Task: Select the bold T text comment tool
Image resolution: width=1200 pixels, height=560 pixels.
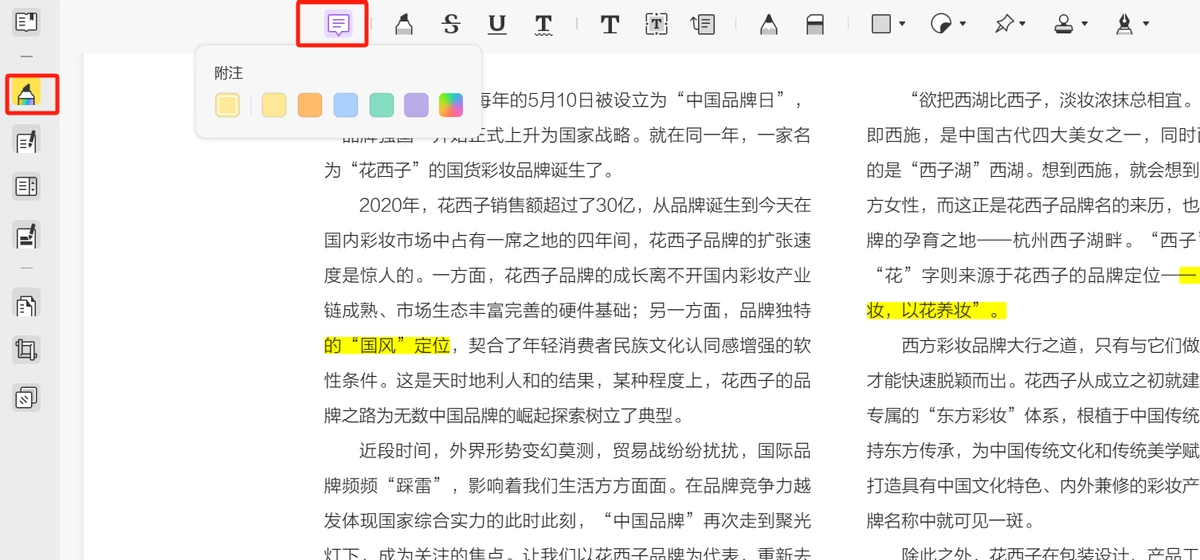Action: point(610,25)
